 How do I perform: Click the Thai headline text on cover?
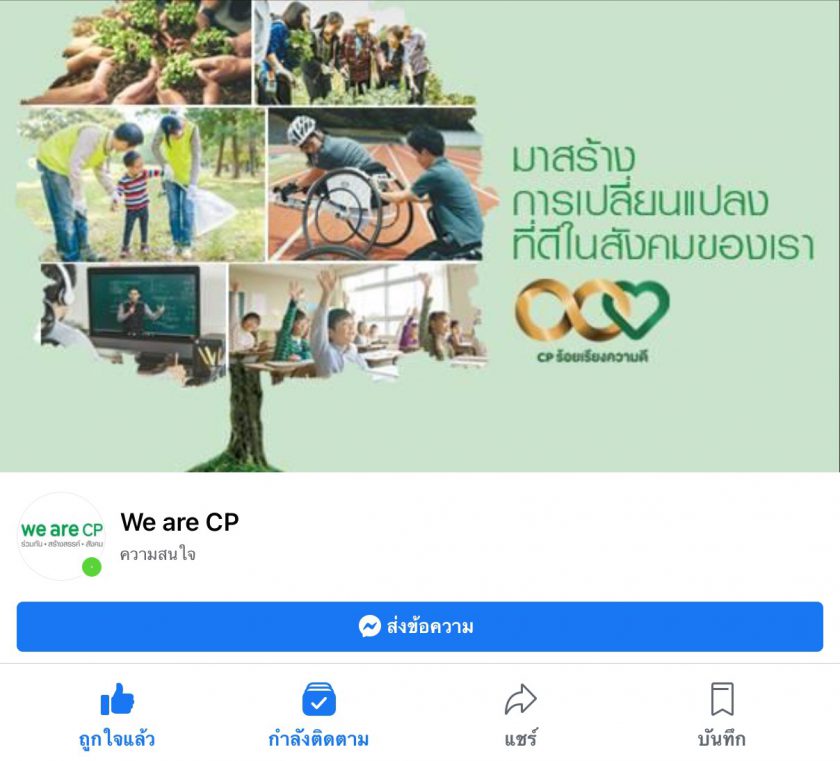[x=663, y=204]
